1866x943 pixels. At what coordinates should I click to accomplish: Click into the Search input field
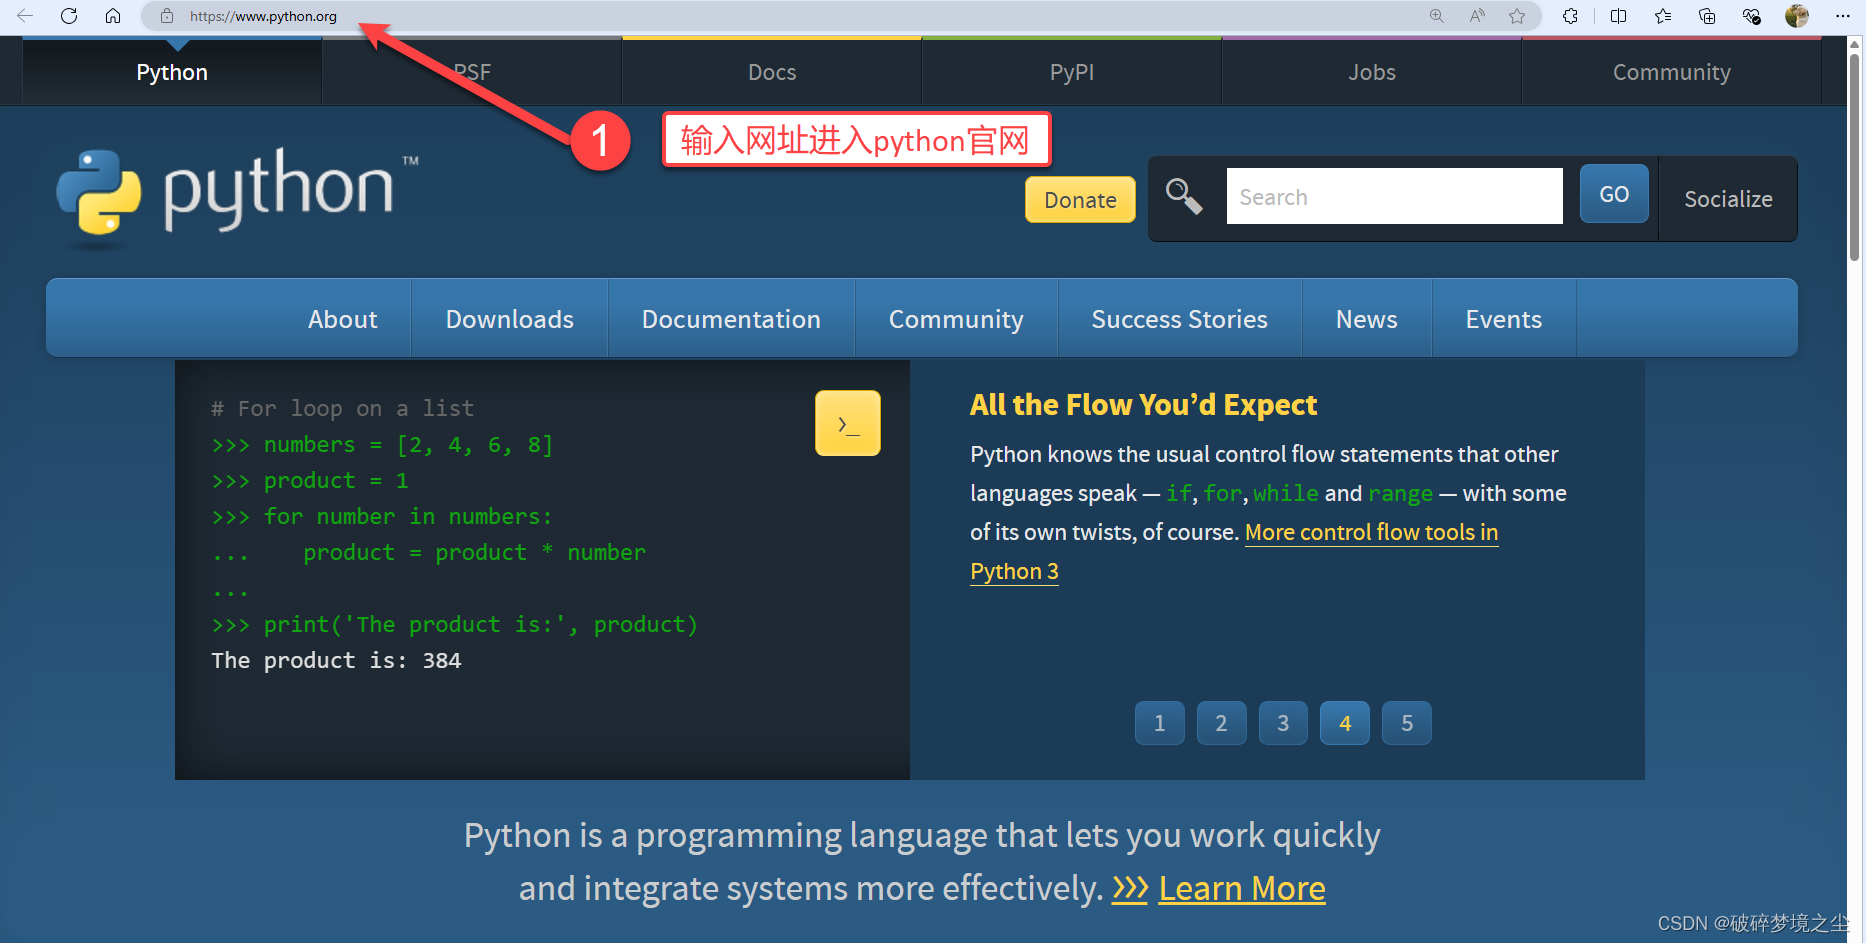click(1394, 196)
